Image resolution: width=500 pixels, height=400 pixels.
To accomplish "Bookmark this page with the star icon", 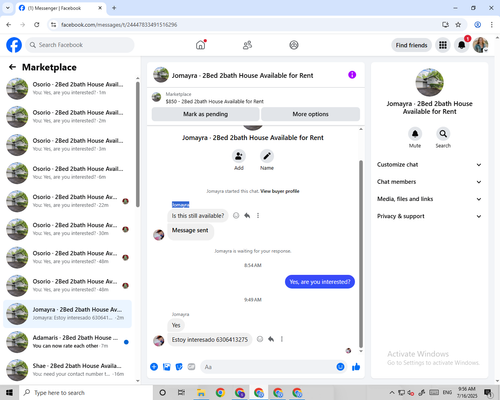I will [458, 25].
